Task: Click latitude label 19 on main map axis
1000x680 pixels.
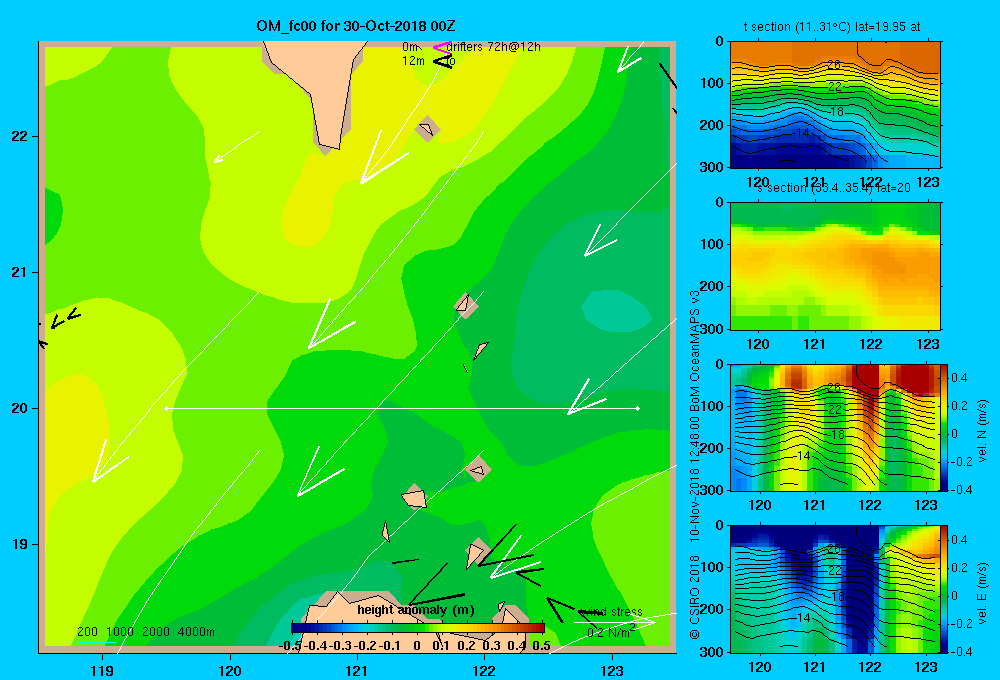Action: coord(20,544)
